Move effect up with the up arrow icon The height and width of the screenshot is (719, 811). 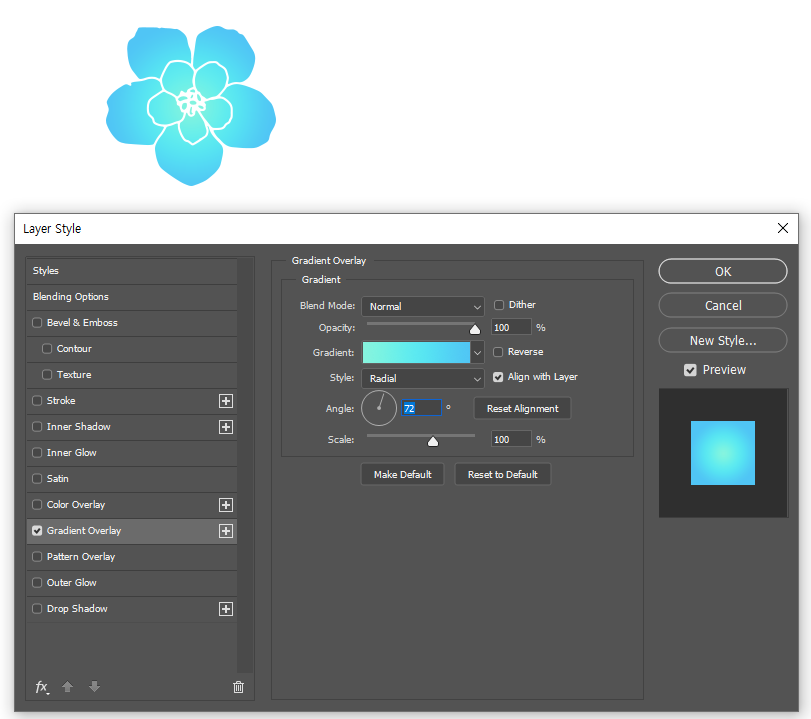[67, 686]
